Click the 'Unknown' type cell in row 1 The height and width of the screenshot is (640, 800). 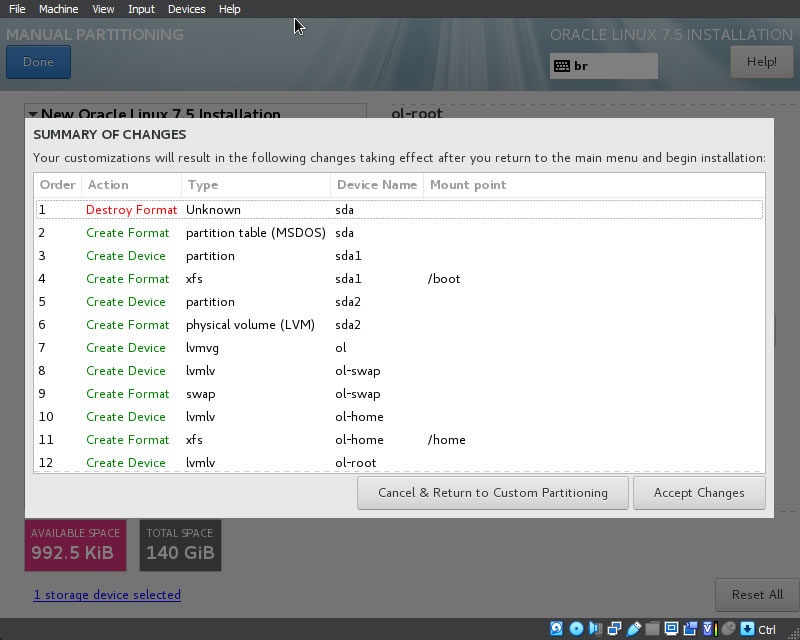[213, 210]
